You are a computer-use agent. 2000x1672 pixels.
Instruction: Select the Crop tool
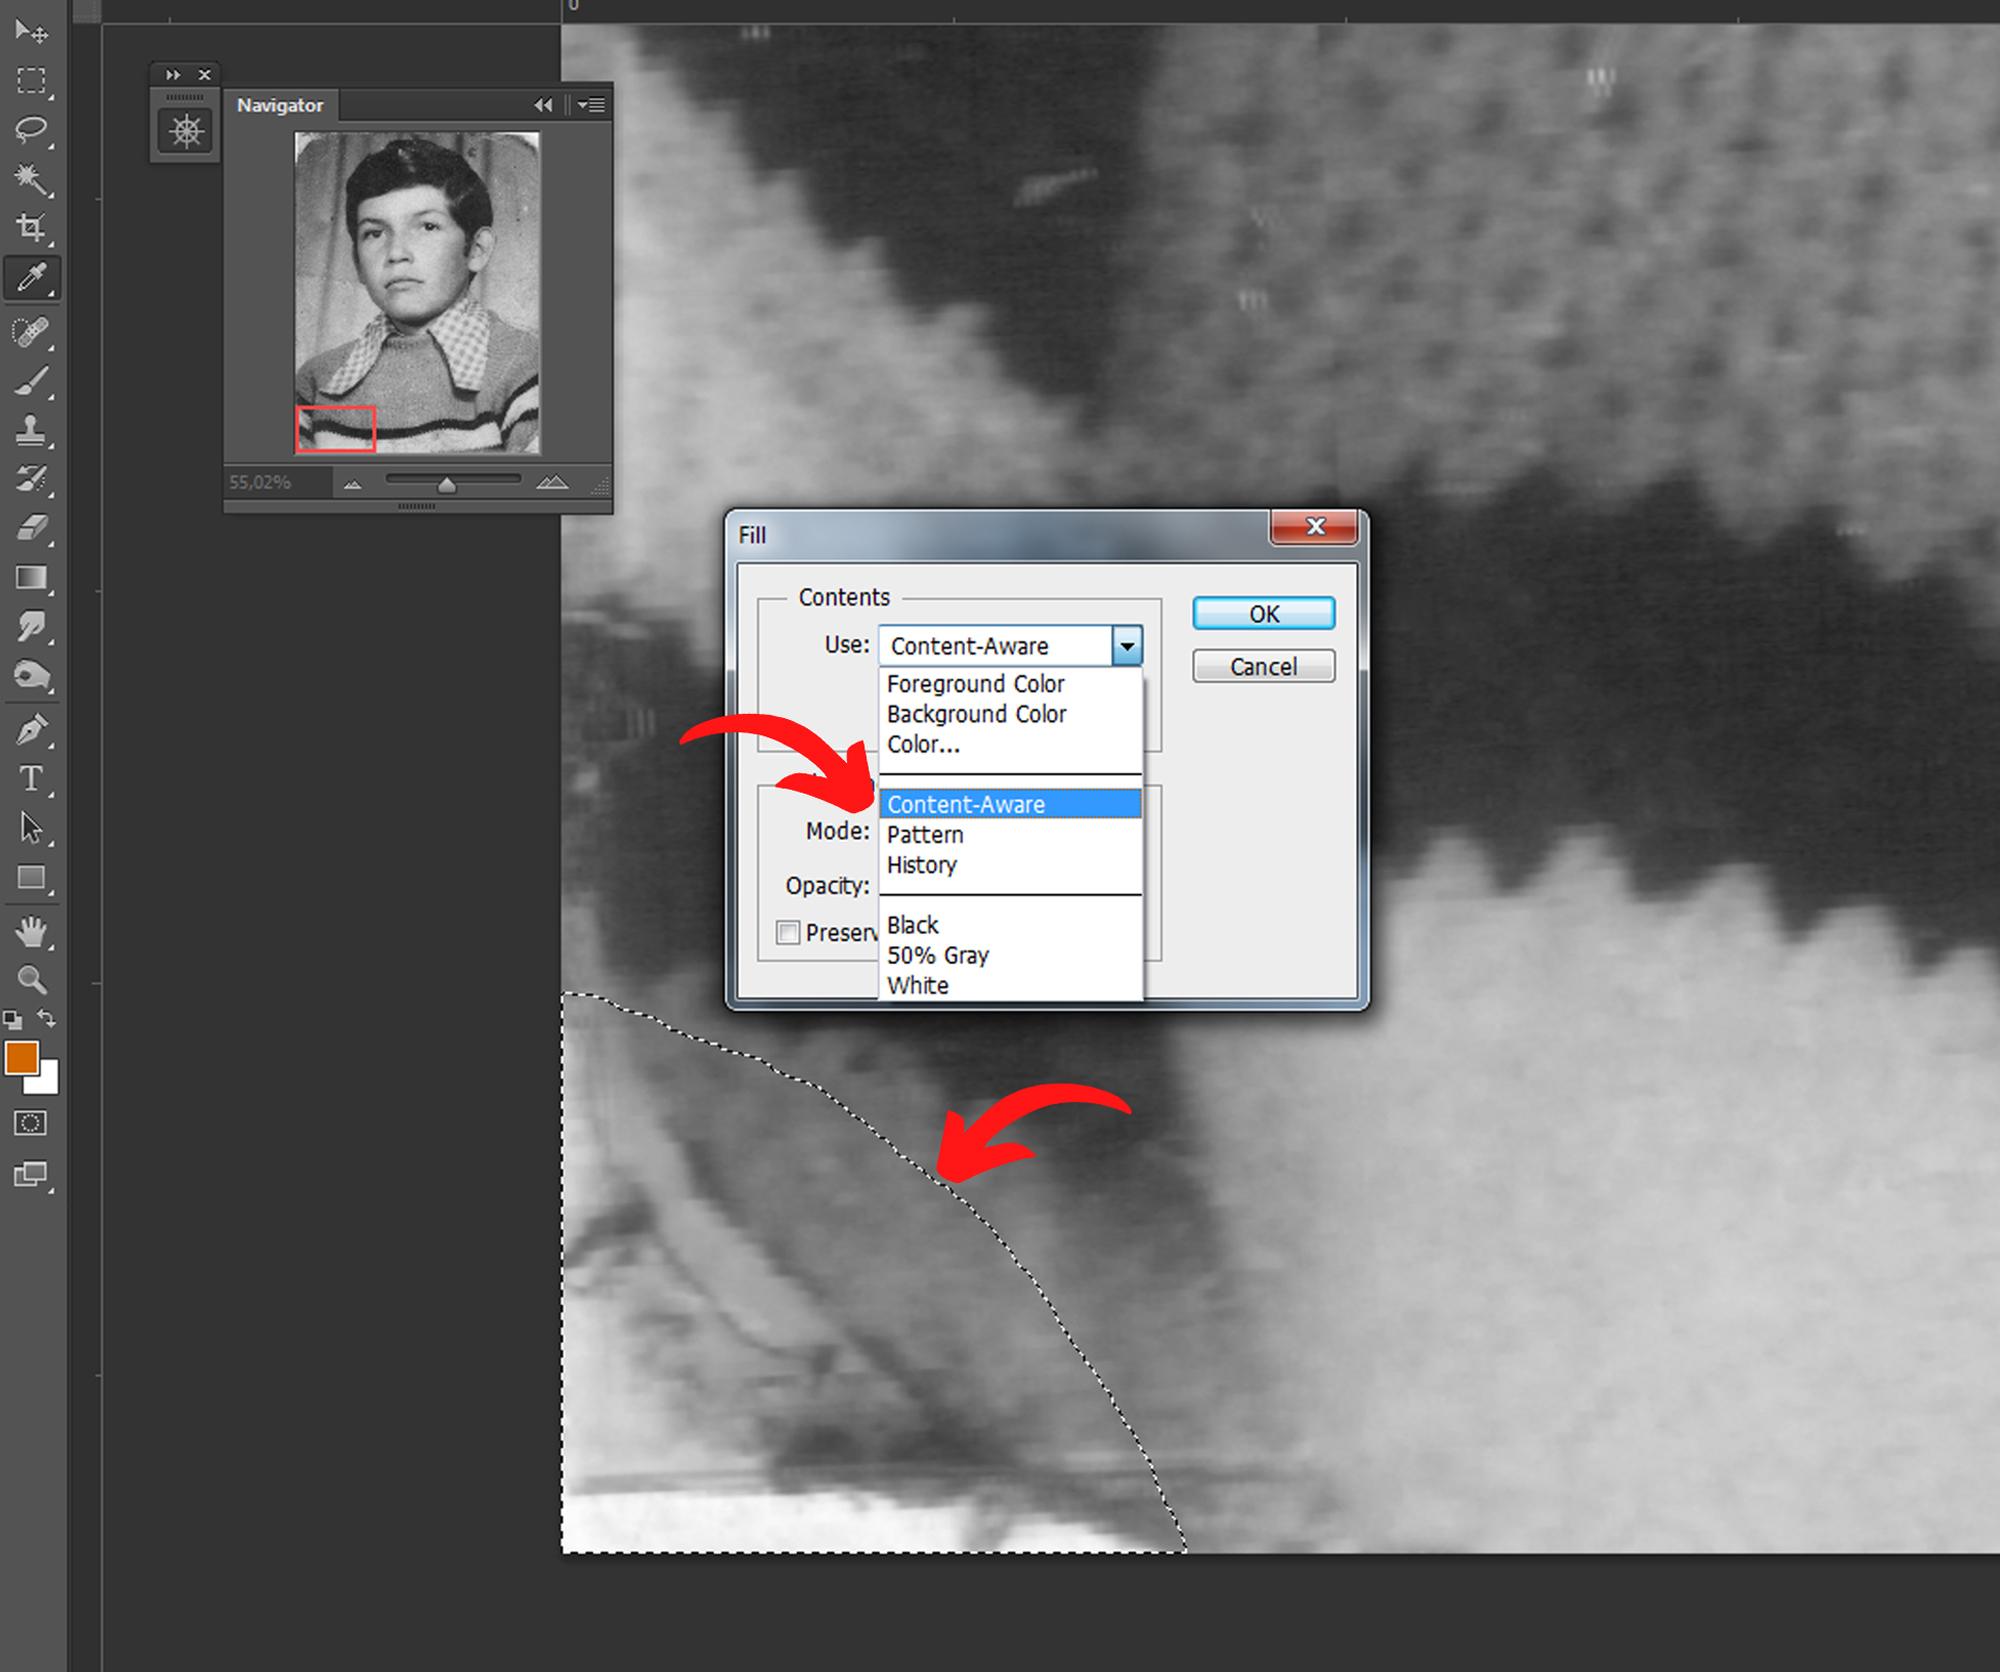click(30, 229)
